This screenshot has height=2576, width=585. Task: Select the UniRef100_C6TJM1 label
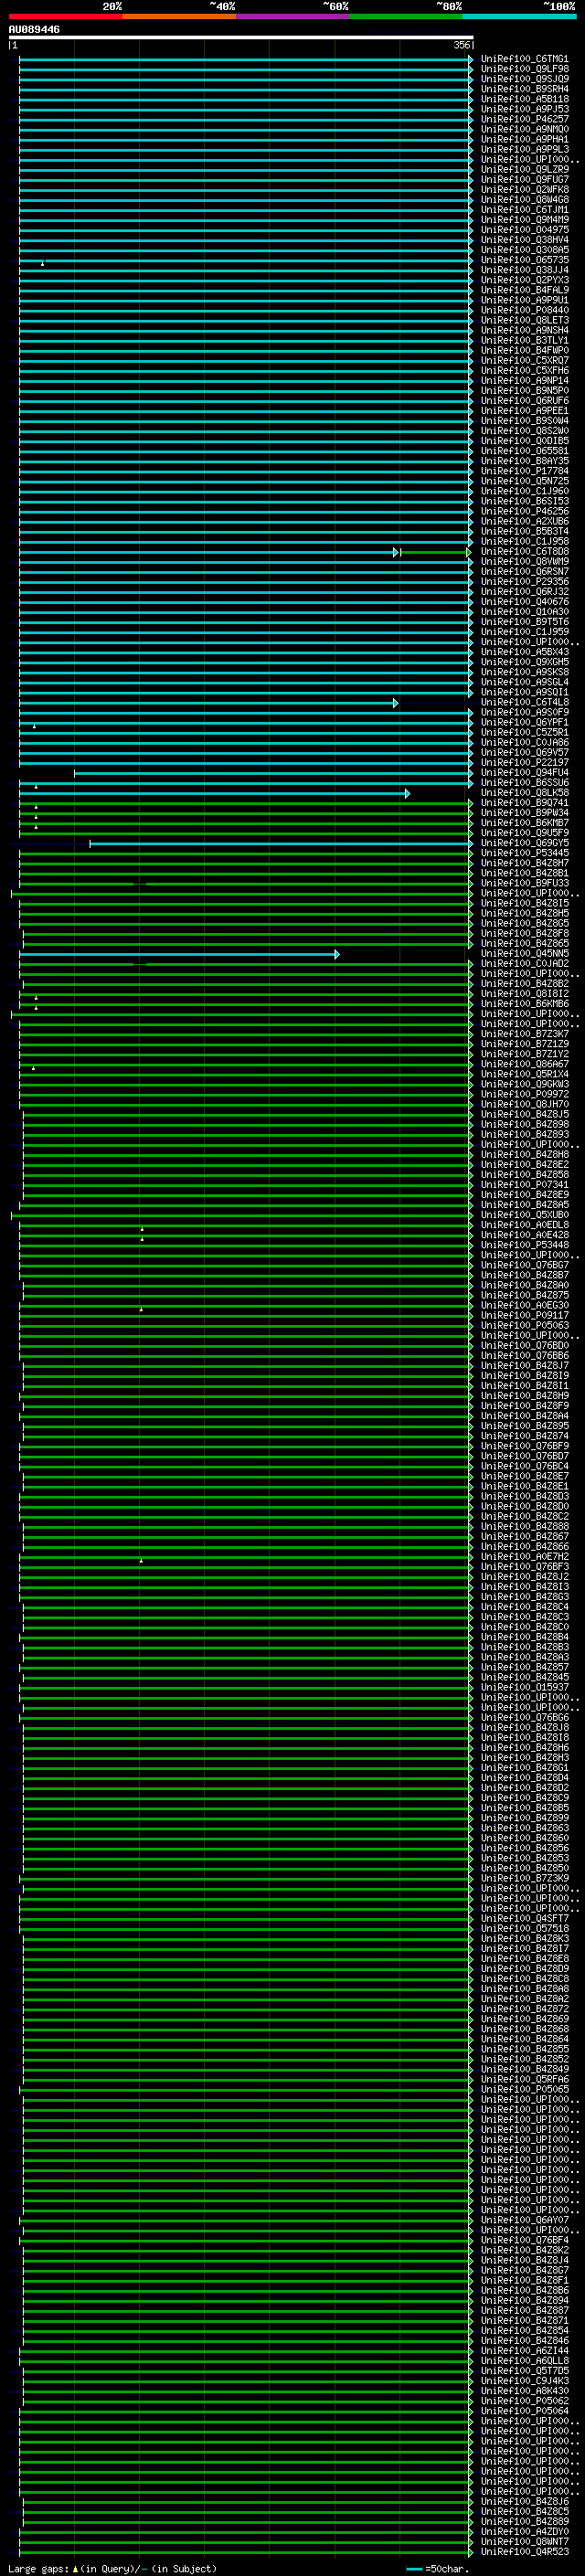tap(525, 210)
